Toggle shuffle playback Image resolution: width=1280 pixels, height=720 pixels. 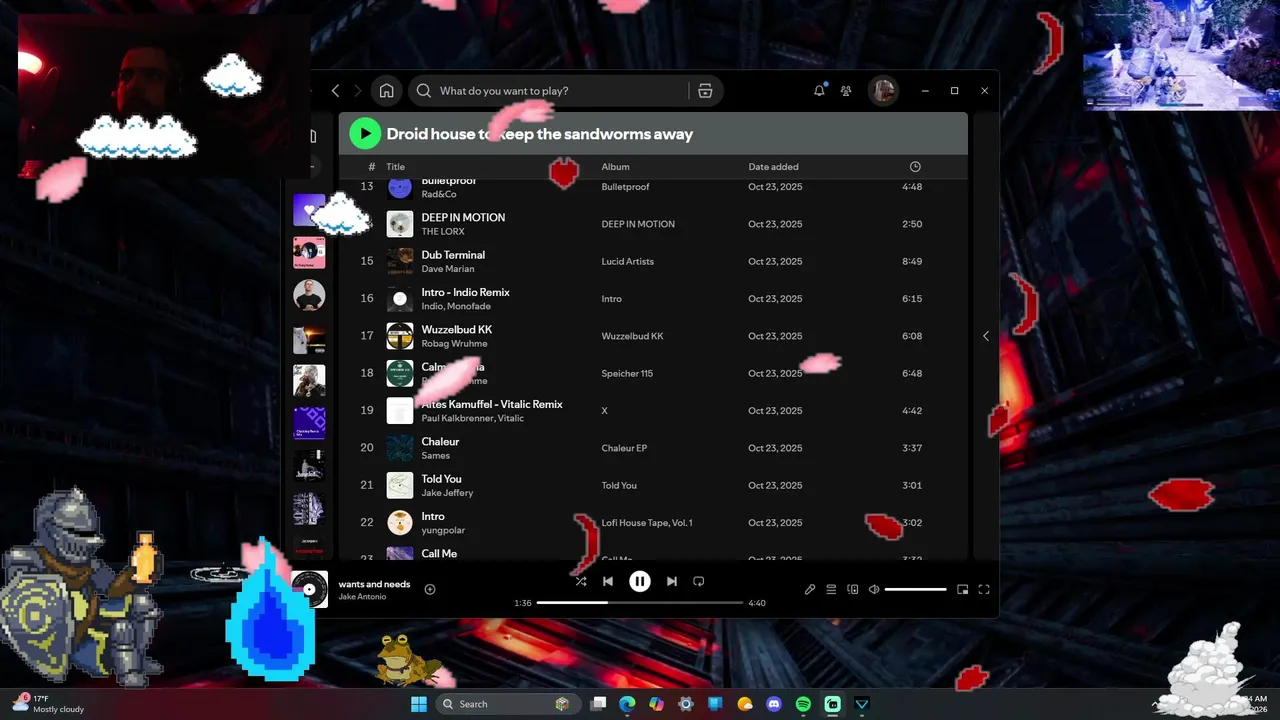click(581, 581)
